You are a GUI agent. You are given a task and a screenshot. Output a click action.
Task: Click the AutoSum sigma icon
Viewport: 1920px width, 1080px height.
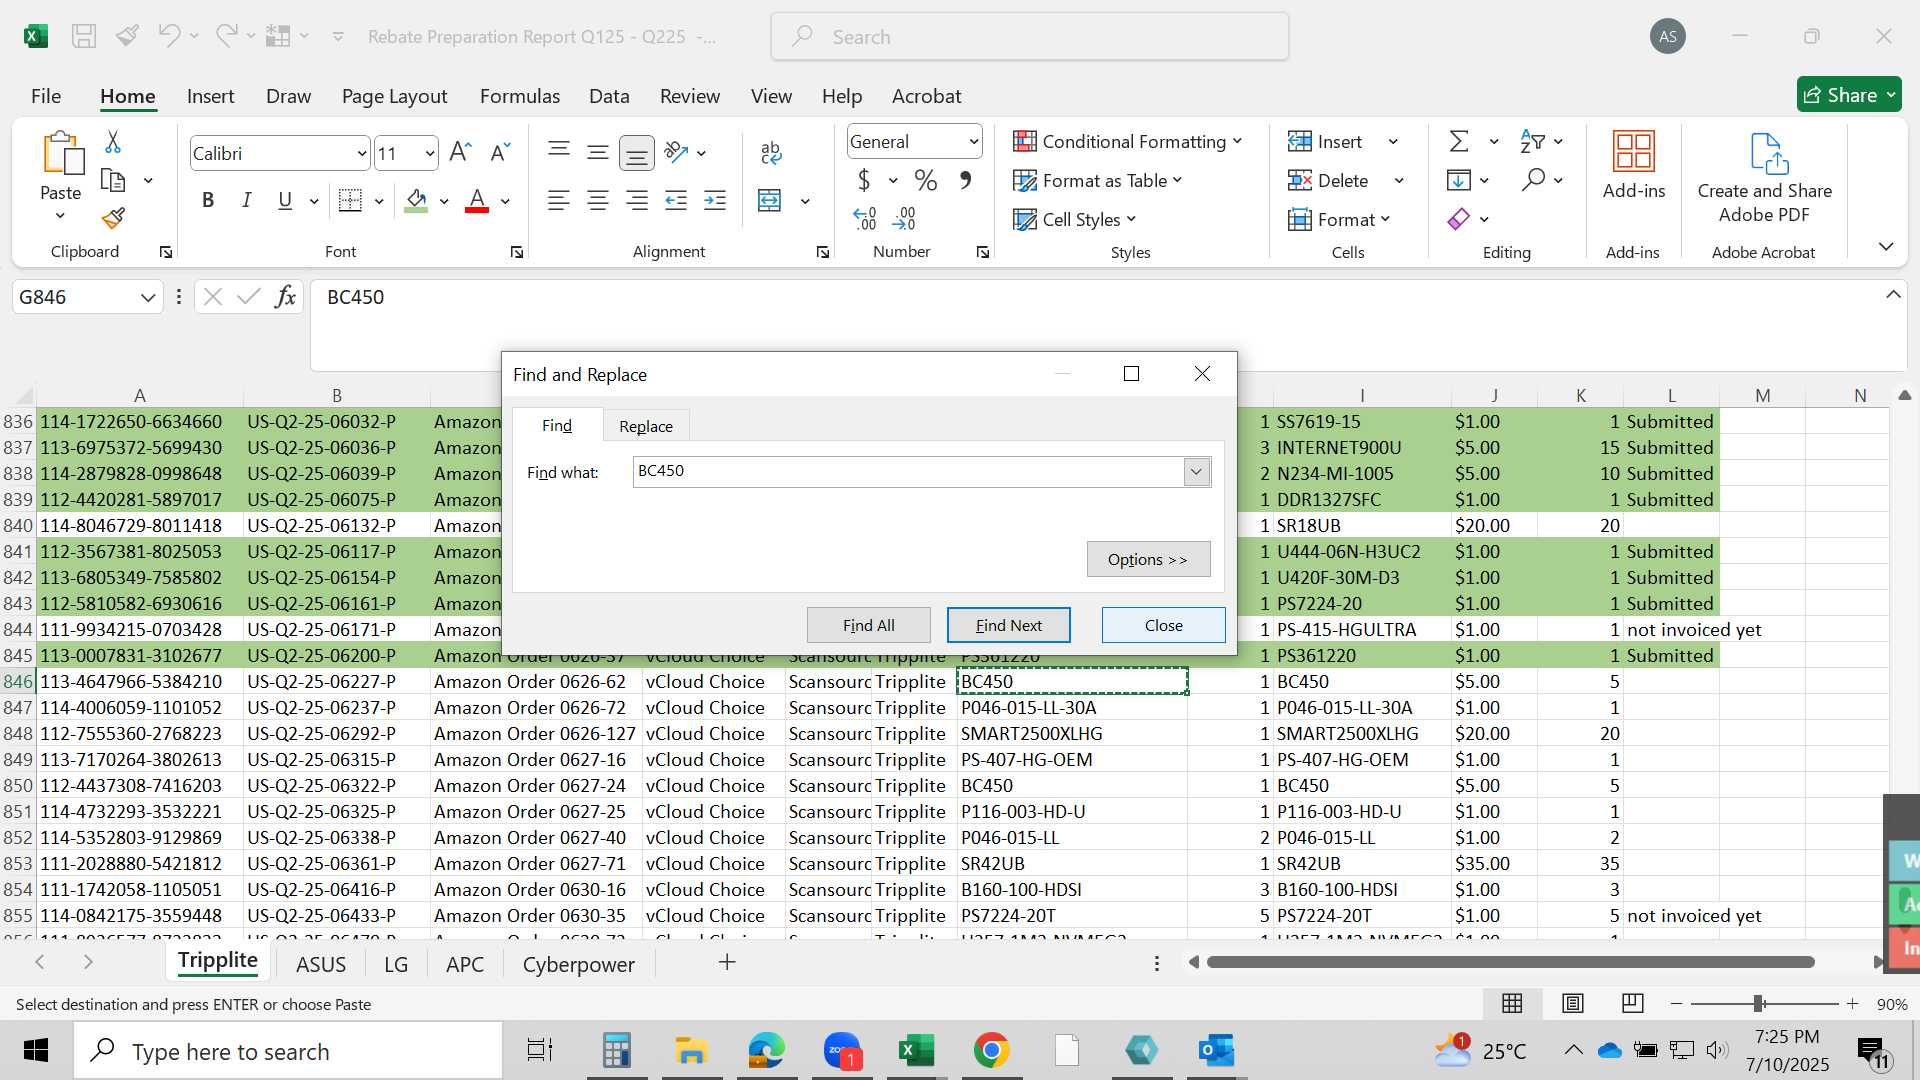[1459, 141]
